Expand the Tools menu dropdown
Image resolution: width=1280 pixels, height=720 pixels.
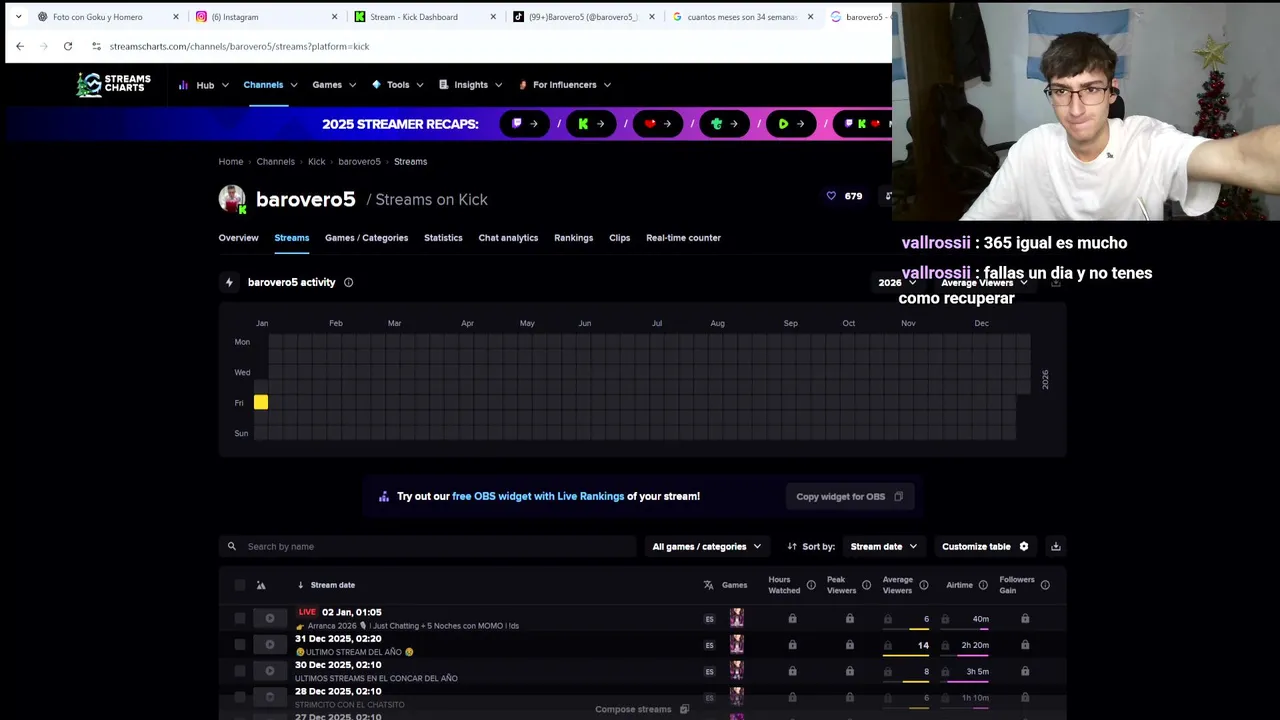pos(398,85)
